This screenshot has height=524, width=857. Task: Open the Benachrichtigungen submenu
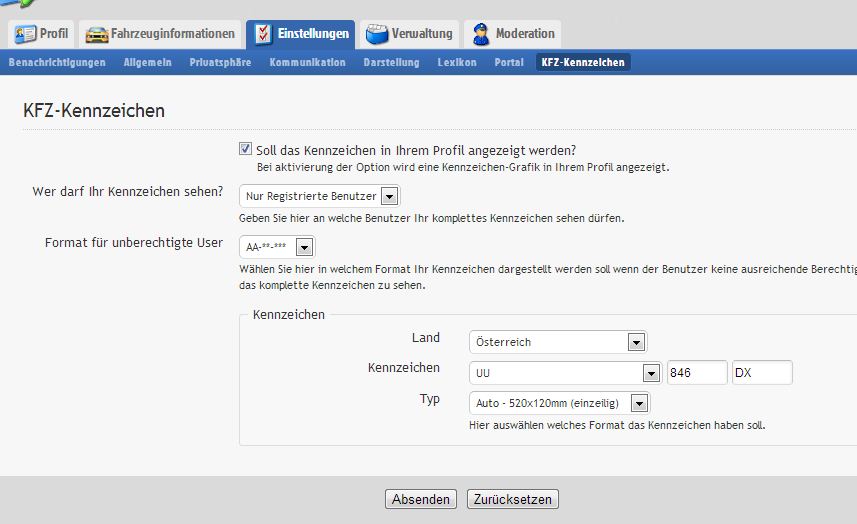pos(57,62)
